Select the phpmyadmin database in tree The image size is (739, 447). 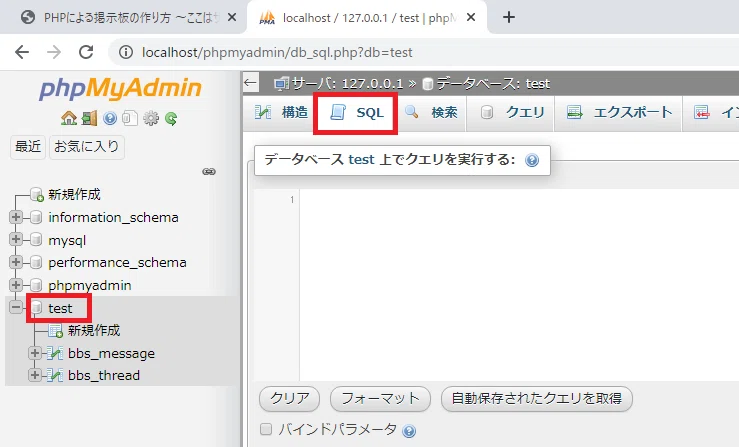pos(90,286)
